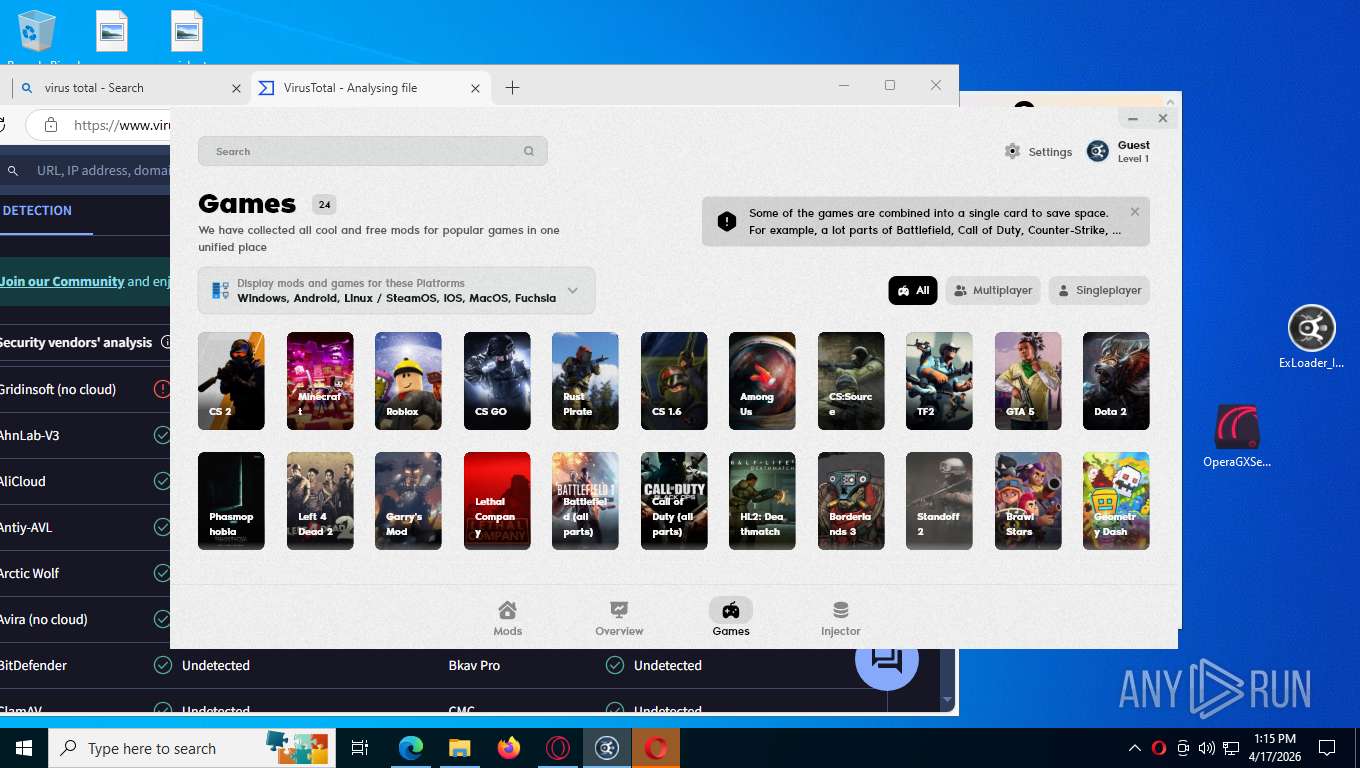
Task: Open the HL2: Deathmatch card
Action: tap(762, 501)
